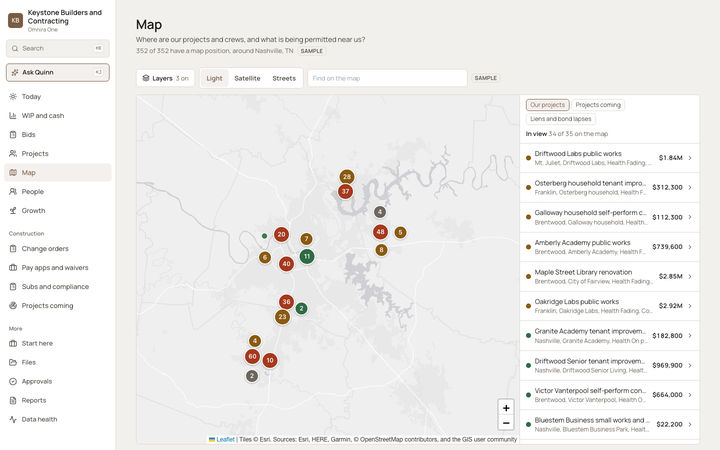The height and width of the screenshot is (450, 720).
Task: Click the Layers stack icon
Action: (146, 78)
